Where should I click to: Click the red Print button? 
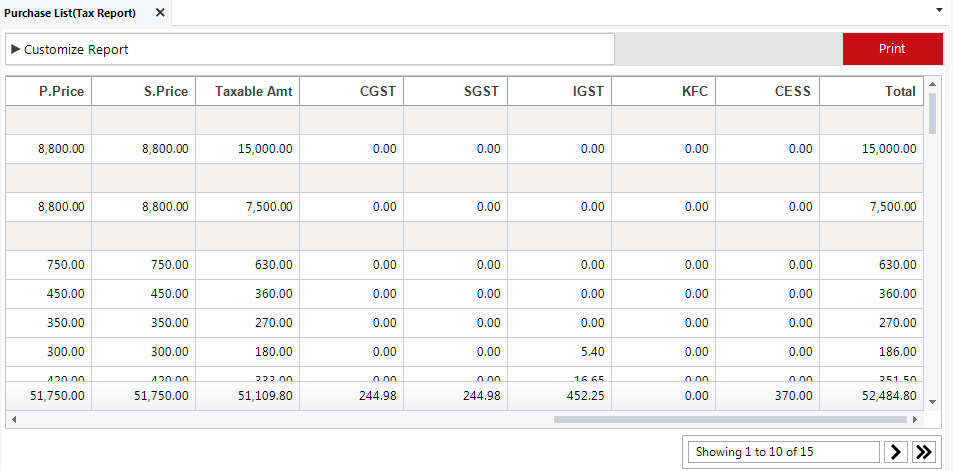892,49
